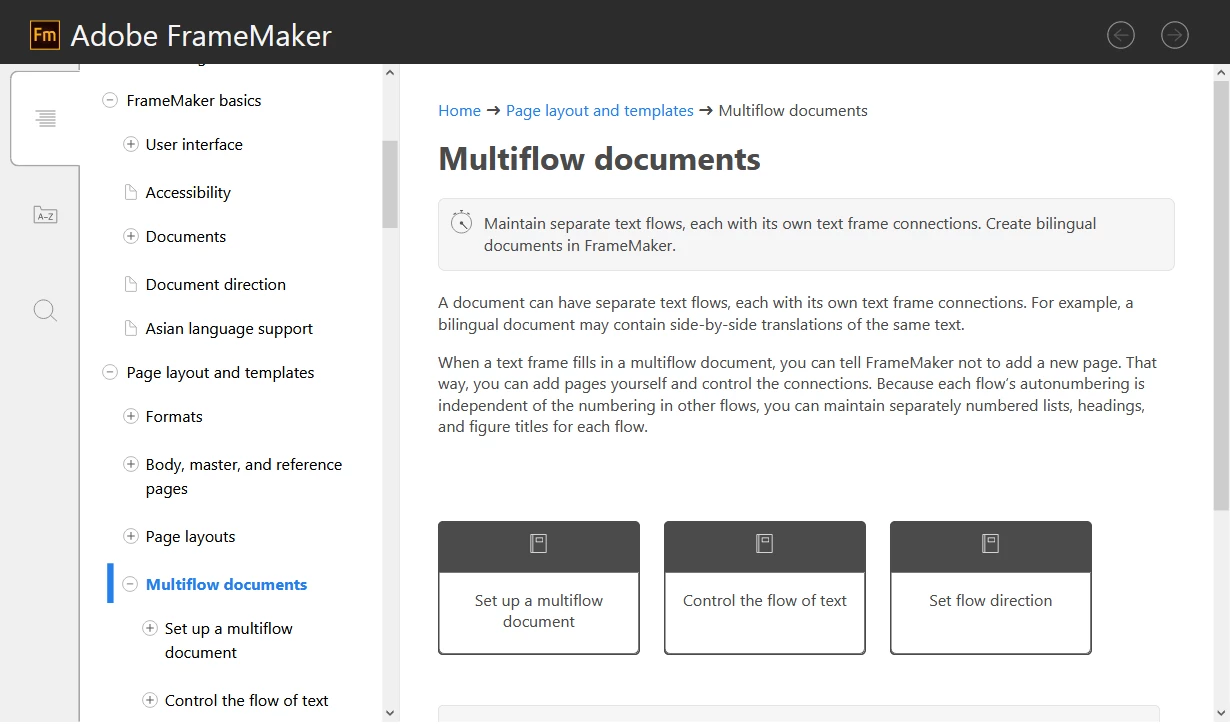This screenshot has height=726, width=1230.
Task: Open the Page layouts topic
Action: (x=190, y=536)
